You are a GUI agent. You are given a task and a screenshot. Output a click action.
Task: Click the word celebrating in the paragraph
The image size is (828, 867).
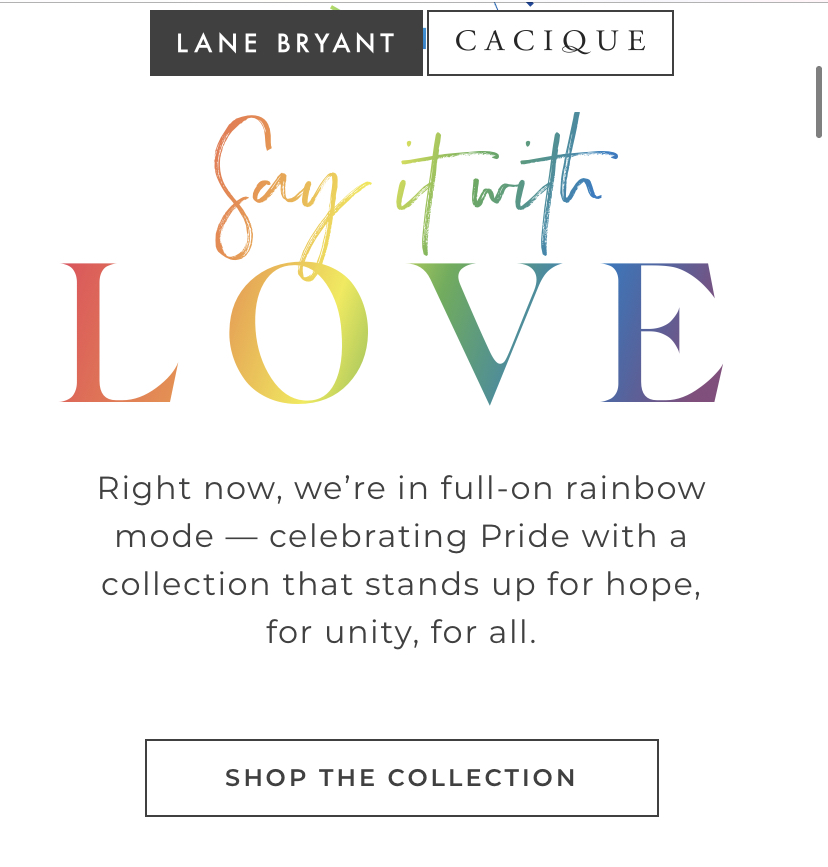(x=368, y=537)
